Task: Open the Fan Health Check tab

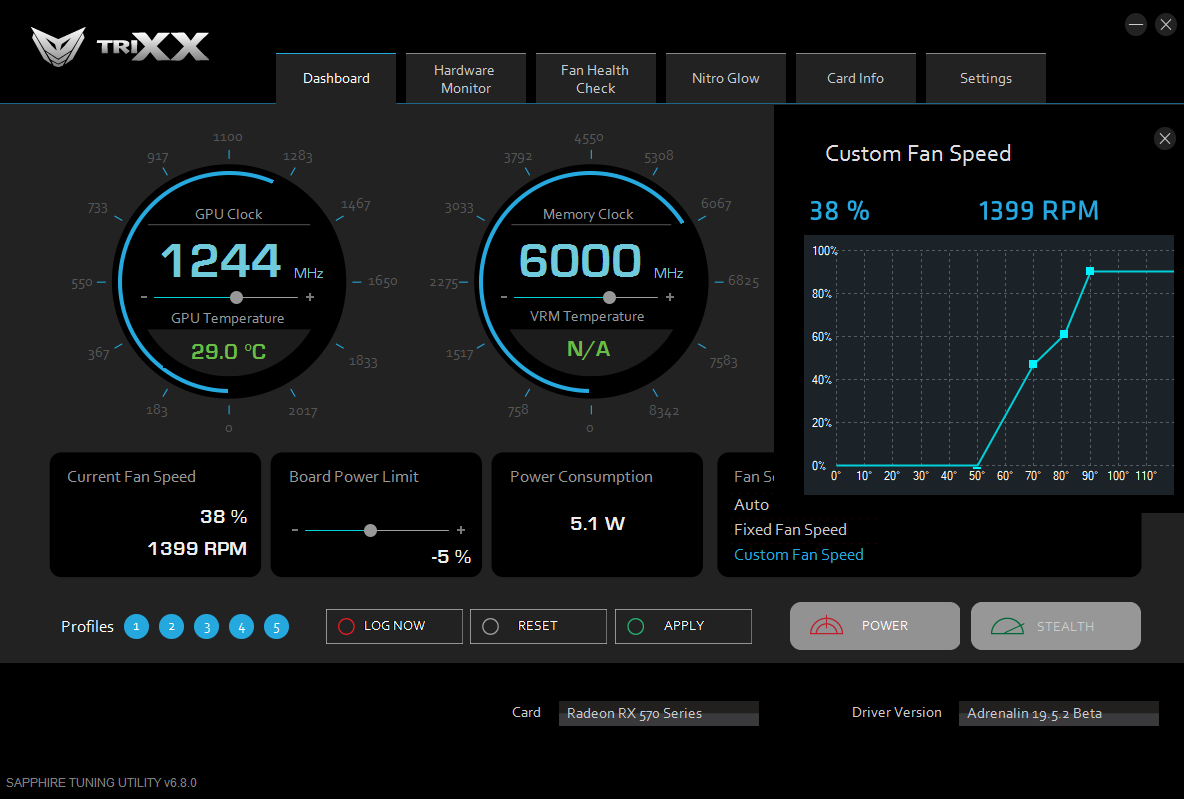Action: (596, 79)
